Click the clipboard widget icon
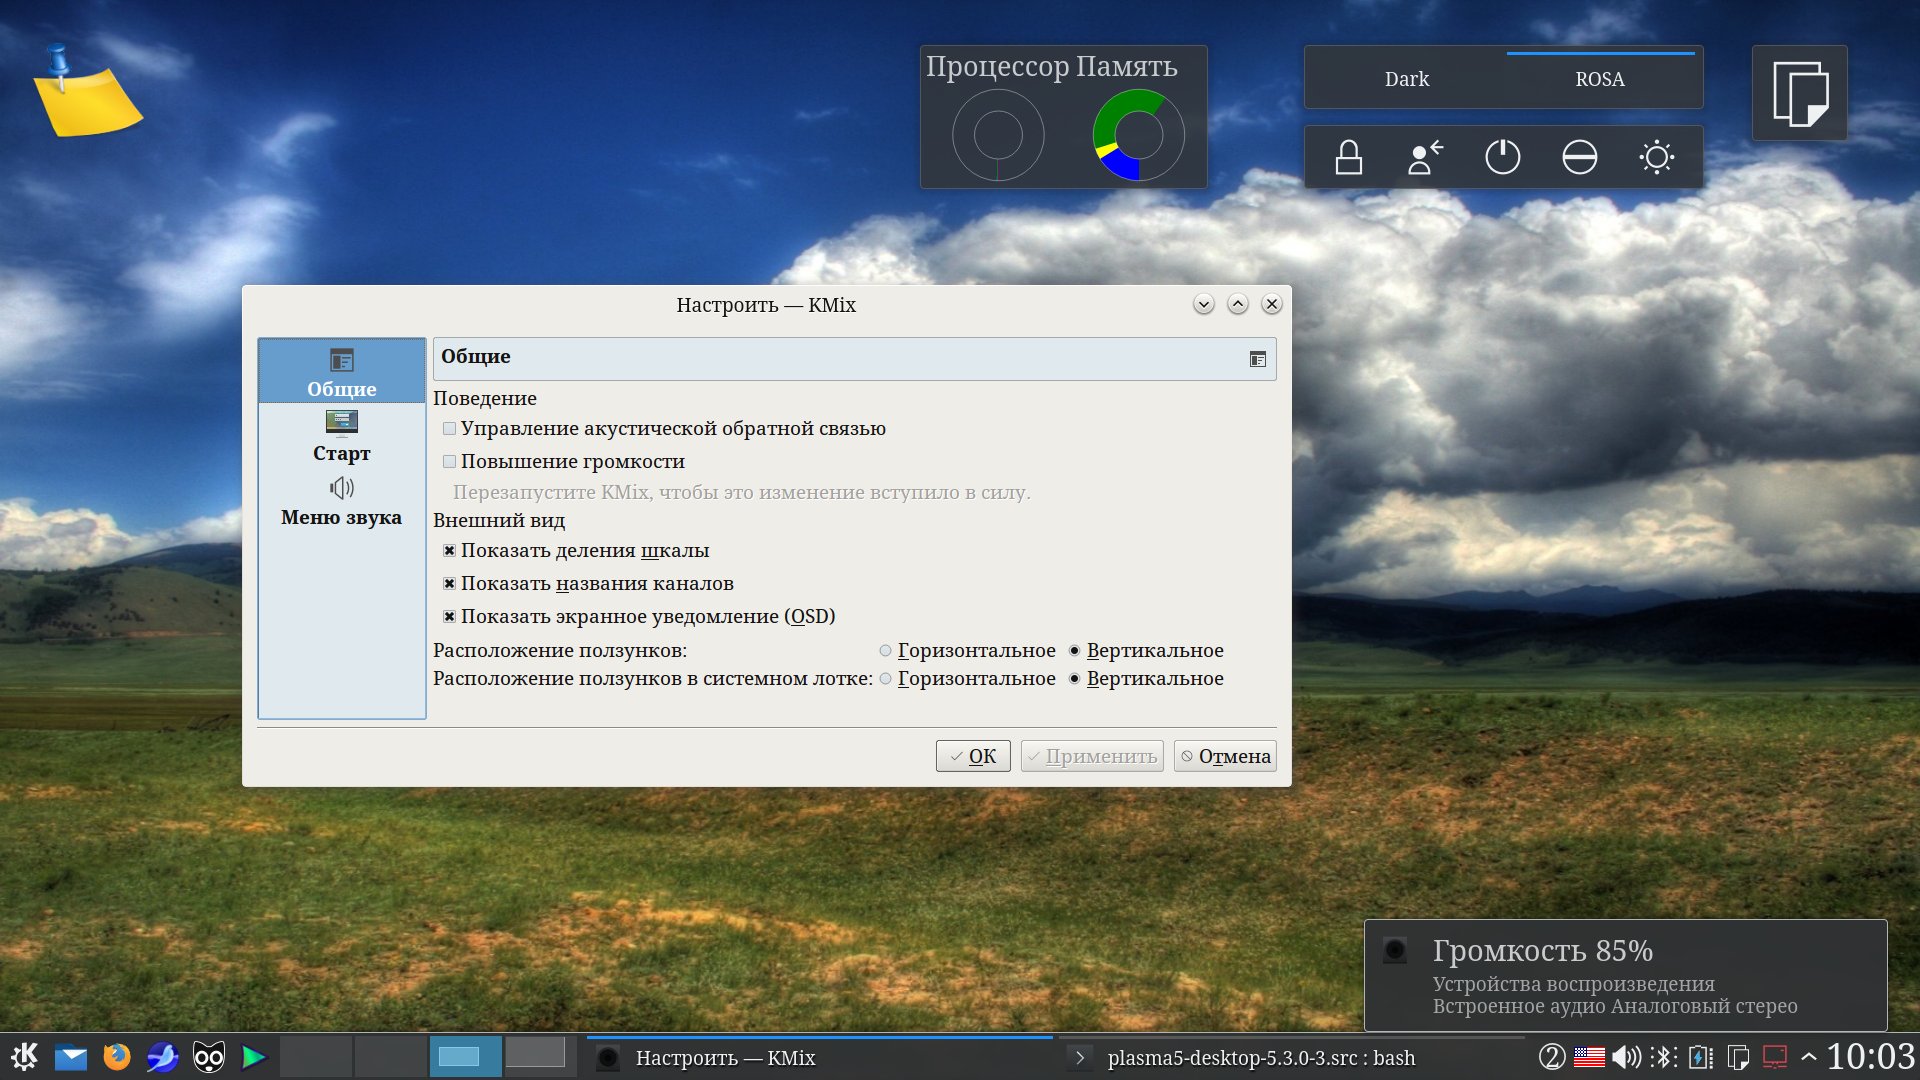Screen dimensions: 1920x1080 tap(1799, 93)
